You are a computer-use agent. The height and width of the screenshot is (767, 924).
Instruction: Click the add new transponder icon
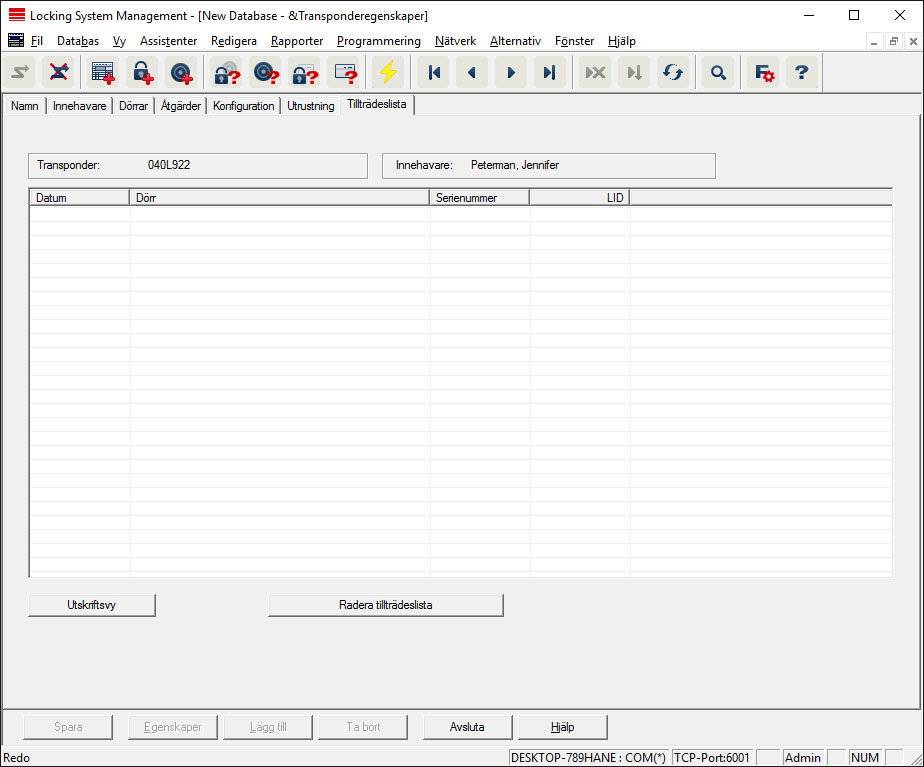[180, 73]
